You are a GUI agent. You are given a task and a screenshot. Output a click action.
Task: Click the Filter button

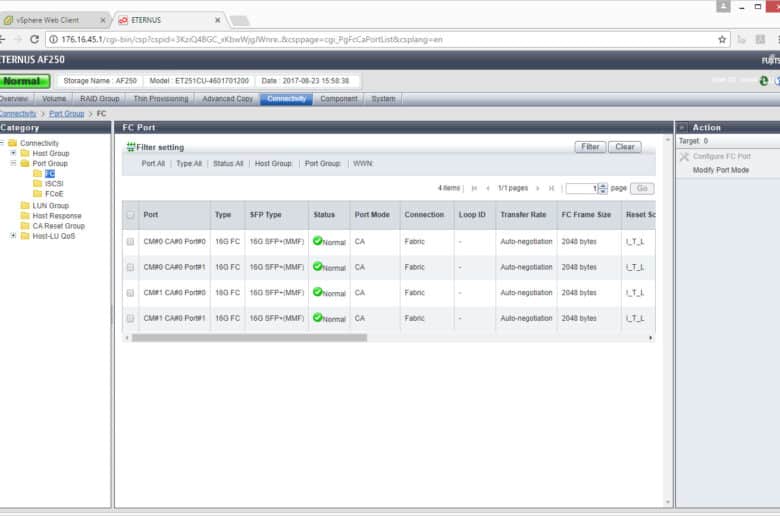590,147
